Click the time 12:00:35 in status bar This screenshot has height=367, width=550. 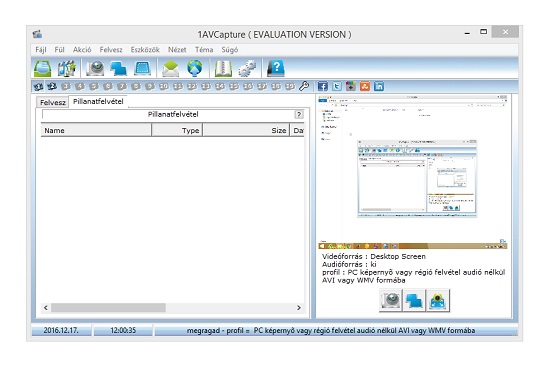pyautogui.click(x=123, y=331)
